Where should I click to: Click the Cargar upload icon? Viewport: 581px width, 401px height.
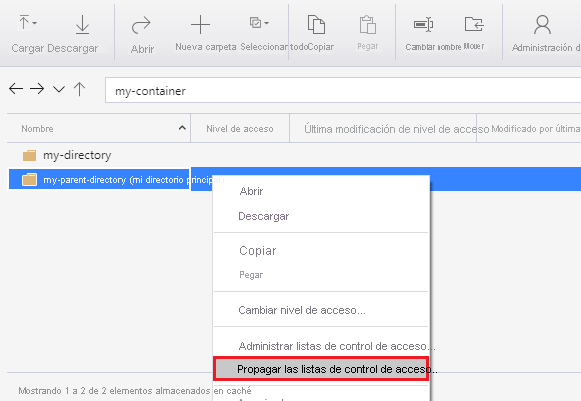click(24, 22)
